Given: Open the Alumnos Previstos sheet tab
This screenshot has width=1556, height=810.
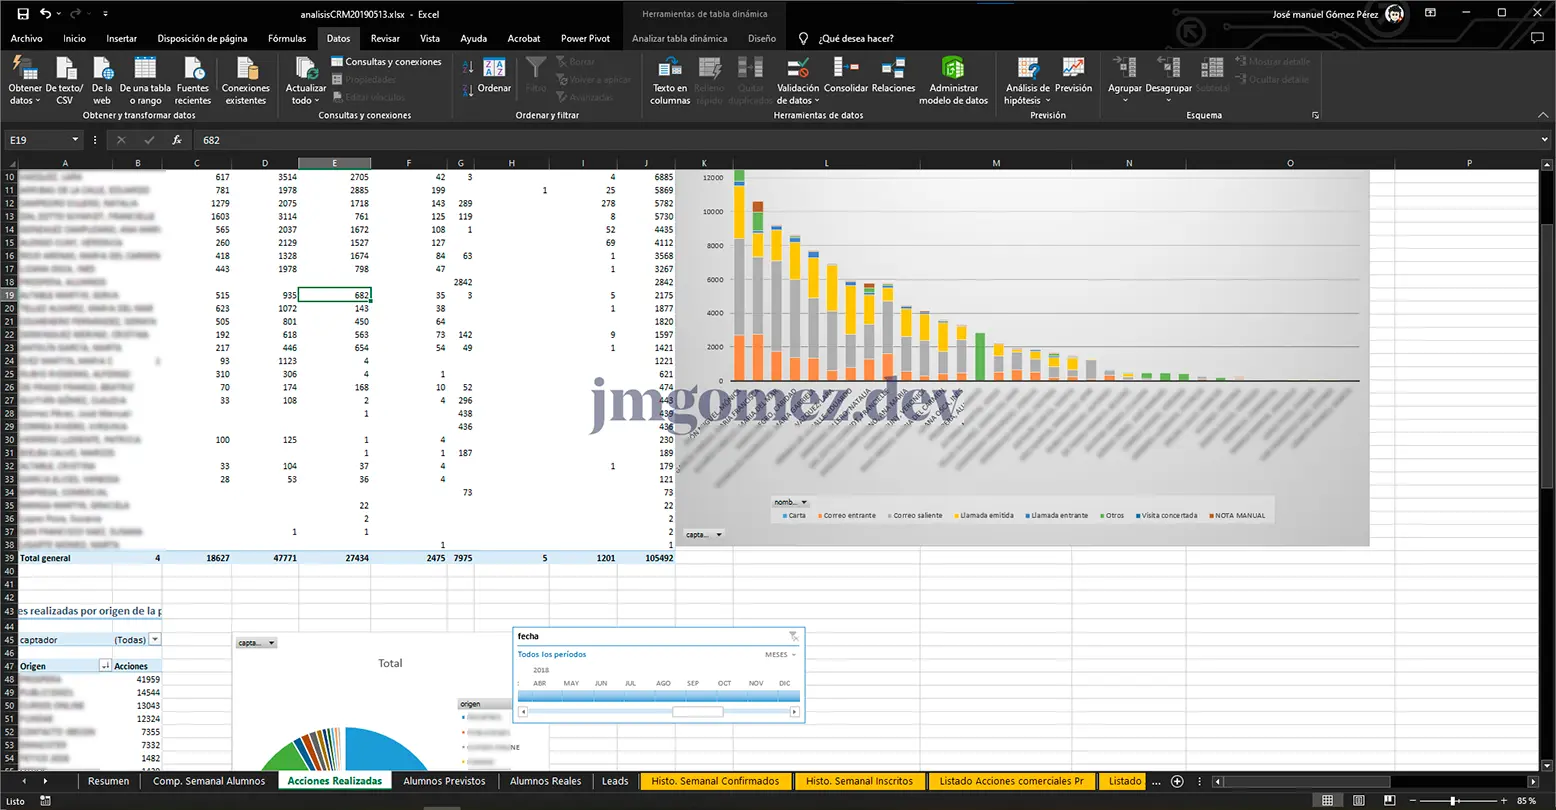Looking at the screenshot, I should 444,781.
